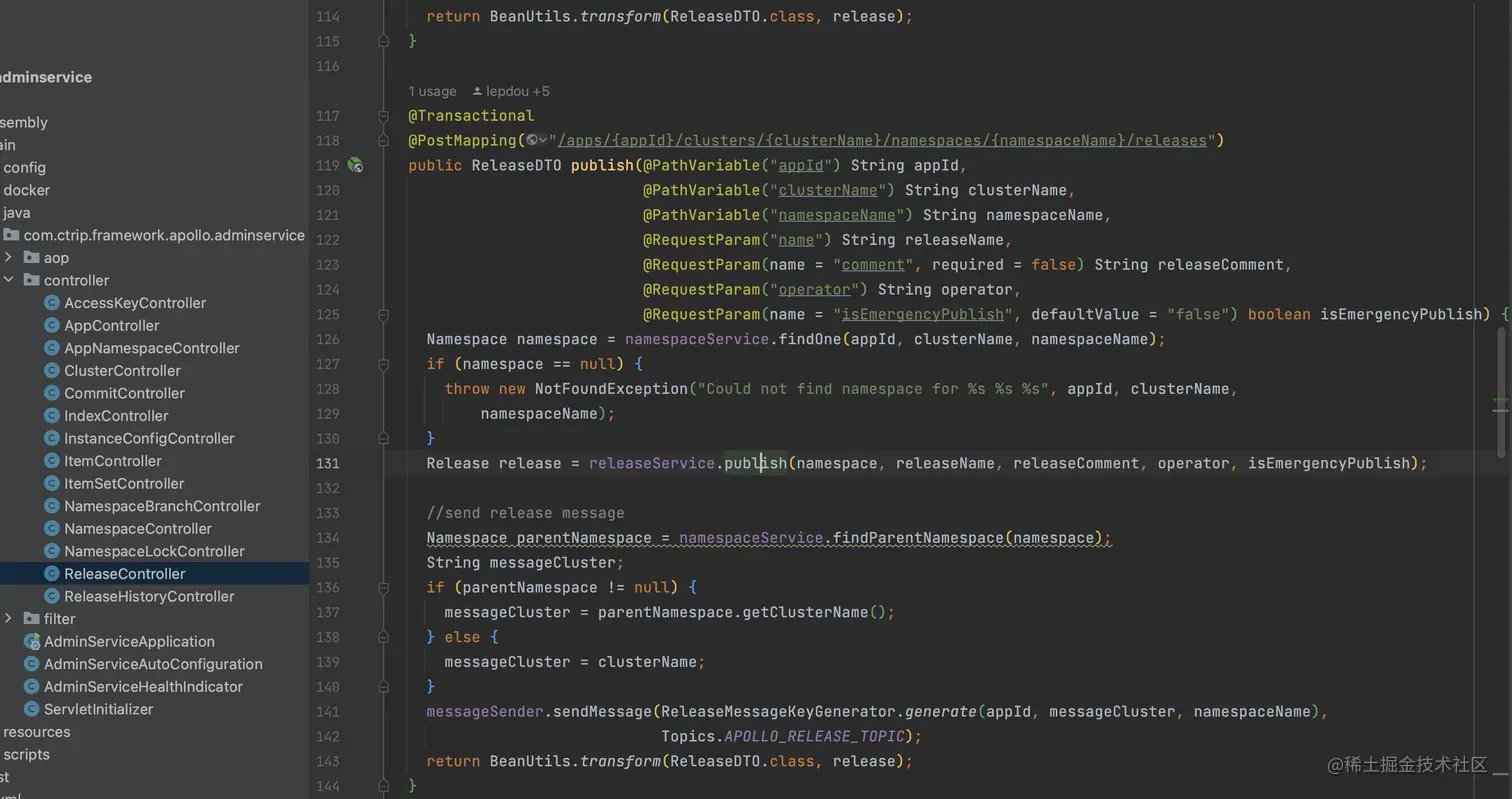Click the green change marker on scrollbar stripe
The width and height of the screenshot is (1512, 799).
pyautogui.click(x=1500, y=398)
